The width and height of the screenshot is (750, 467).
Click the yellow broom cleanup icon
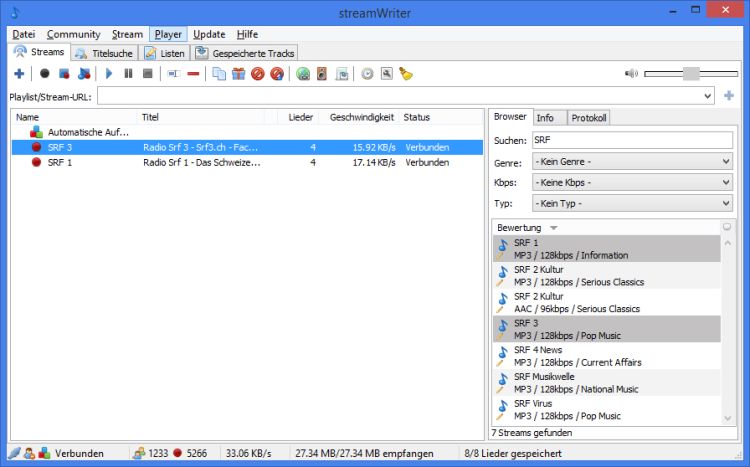coord(405,74)
